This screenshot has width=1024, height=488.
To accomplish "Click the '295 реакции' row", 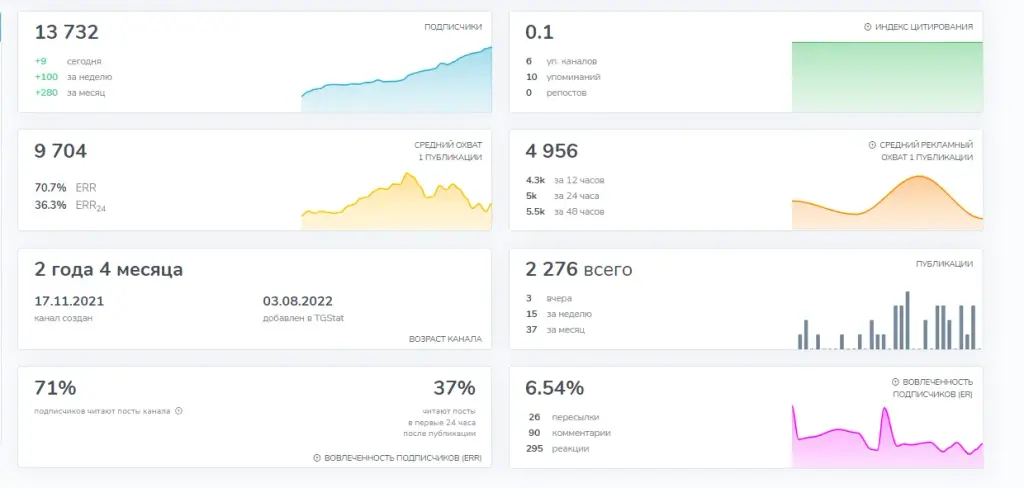I will pyautogui.click(x=557, y=449).
